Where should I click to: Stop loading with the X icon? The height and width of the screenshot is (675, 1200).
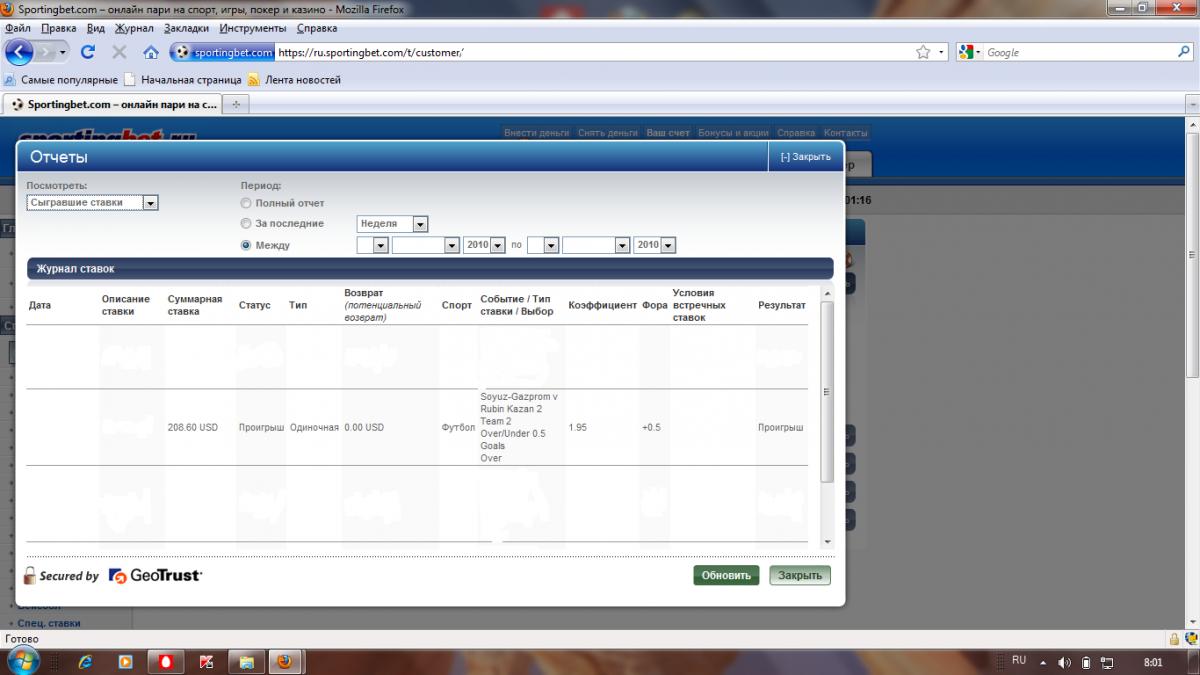point(119,52)
